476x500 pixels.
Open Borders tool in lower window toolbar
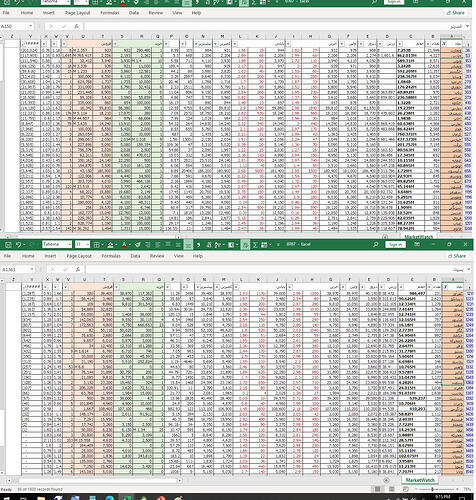coord(96,245)
